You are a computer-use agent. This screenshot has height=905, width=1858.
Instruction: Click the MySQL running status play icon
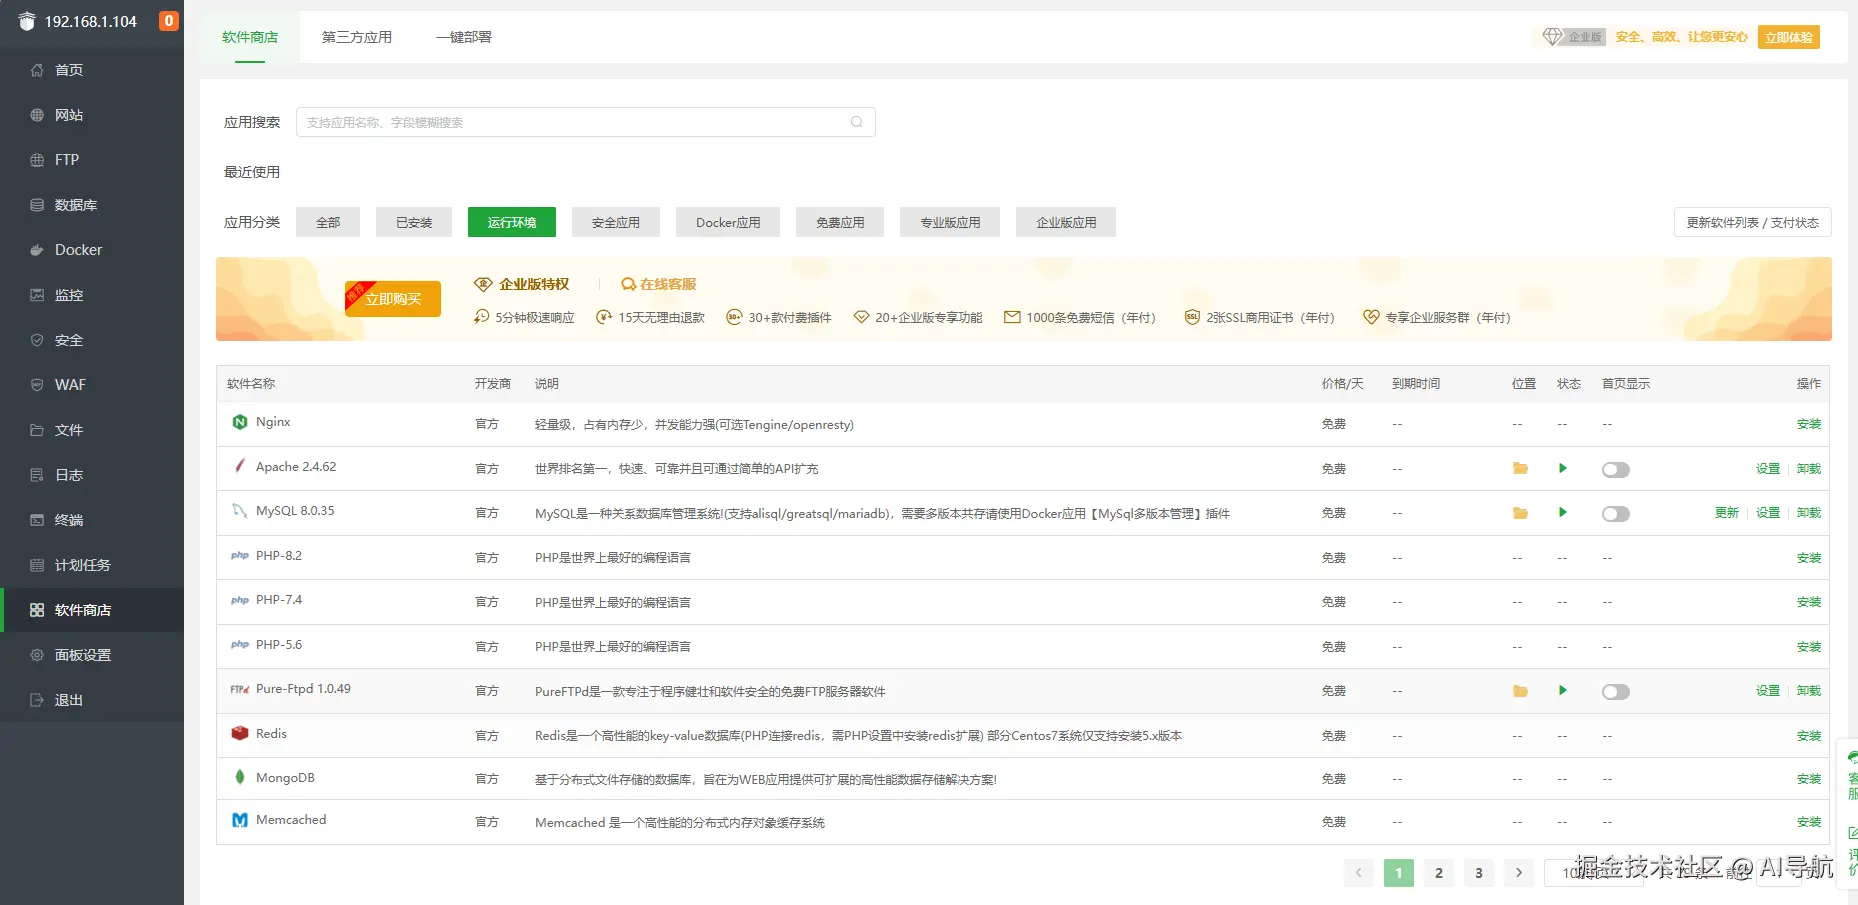1563,513
